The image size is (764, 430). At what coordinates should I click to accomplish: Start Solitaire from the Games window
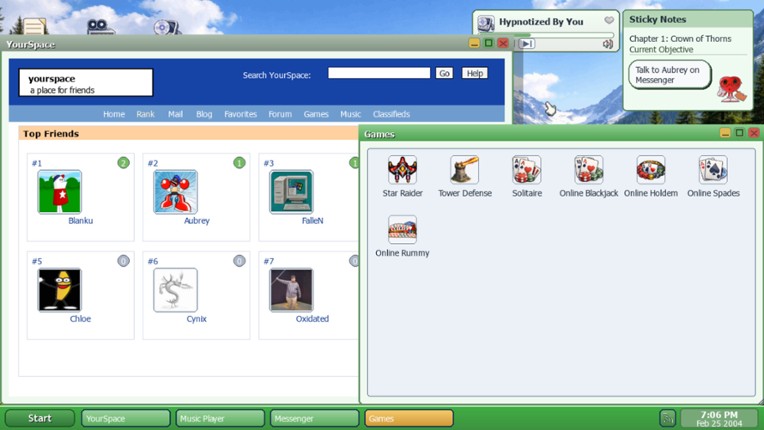[x=526, y=171]
